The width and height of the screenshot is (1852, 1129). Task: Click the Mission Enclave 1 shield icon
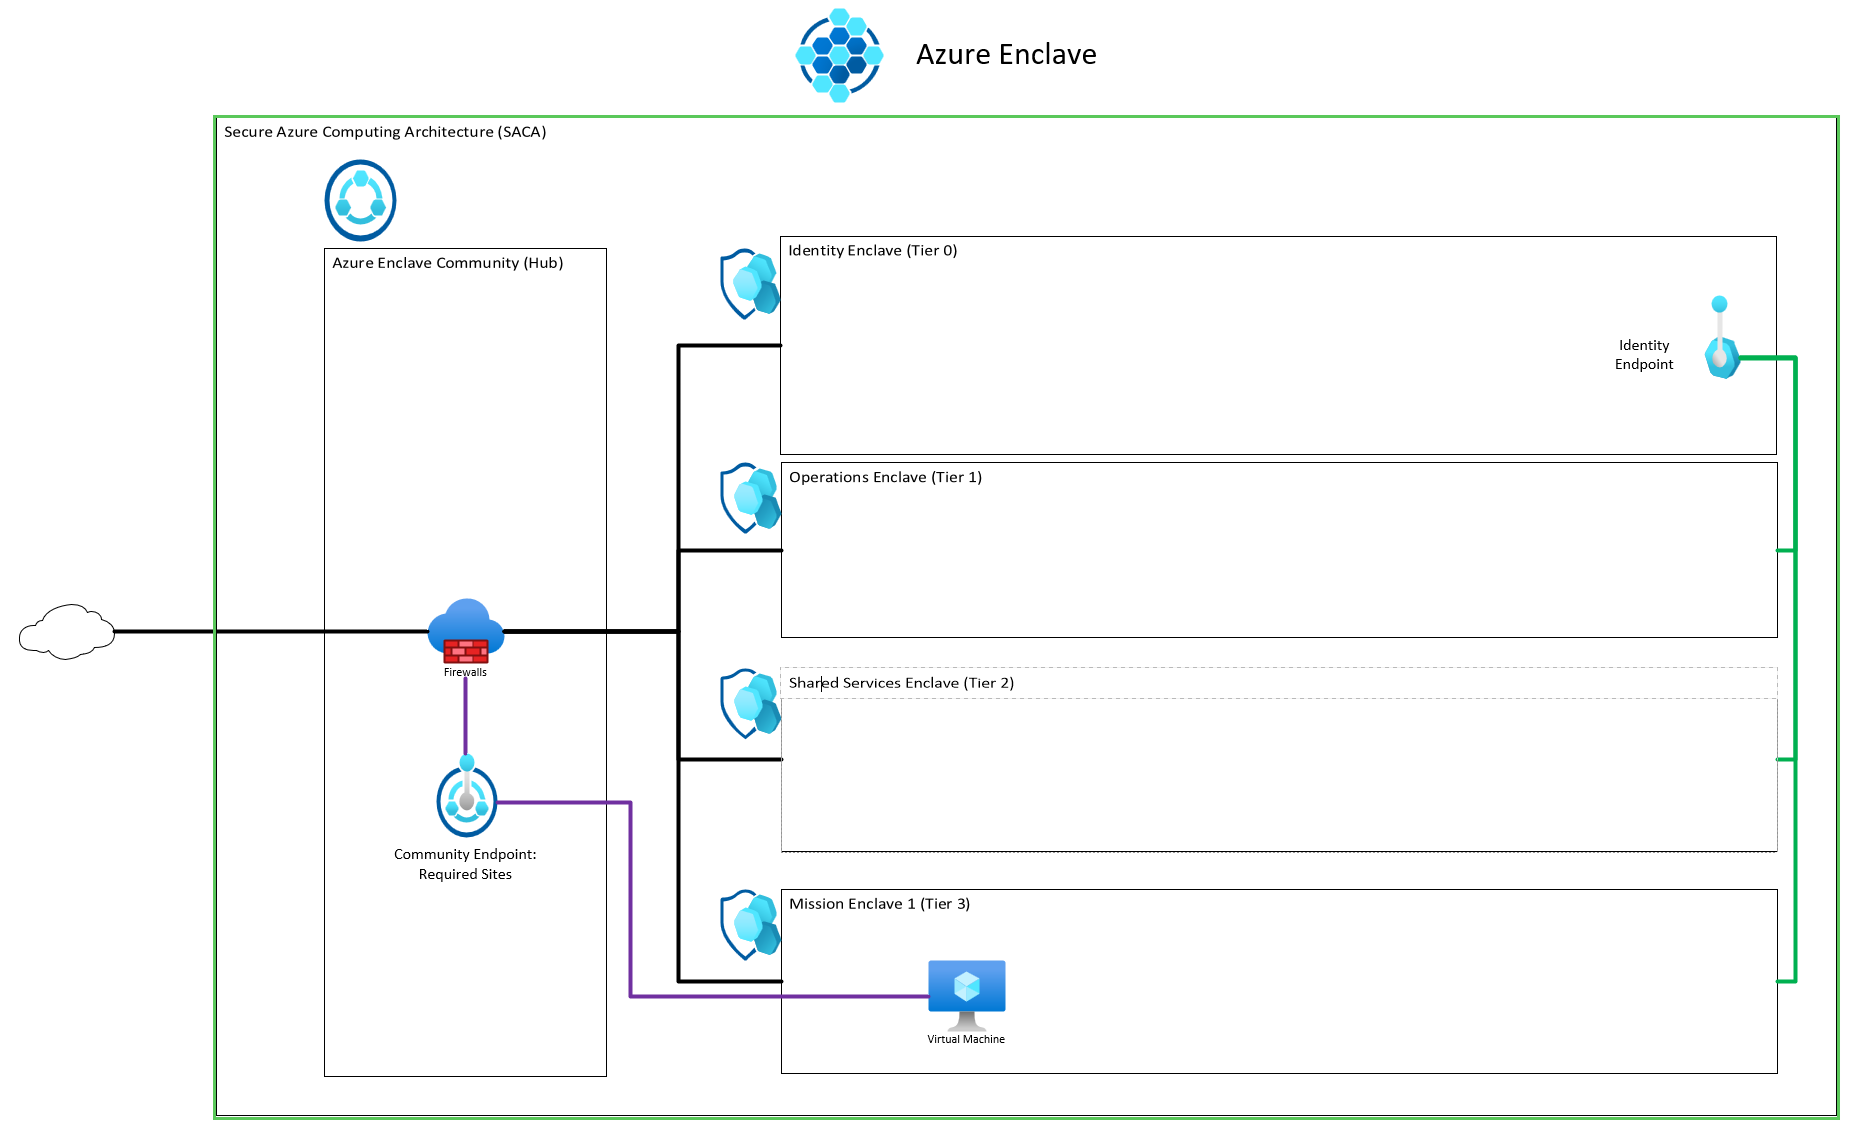pos(750,925)
